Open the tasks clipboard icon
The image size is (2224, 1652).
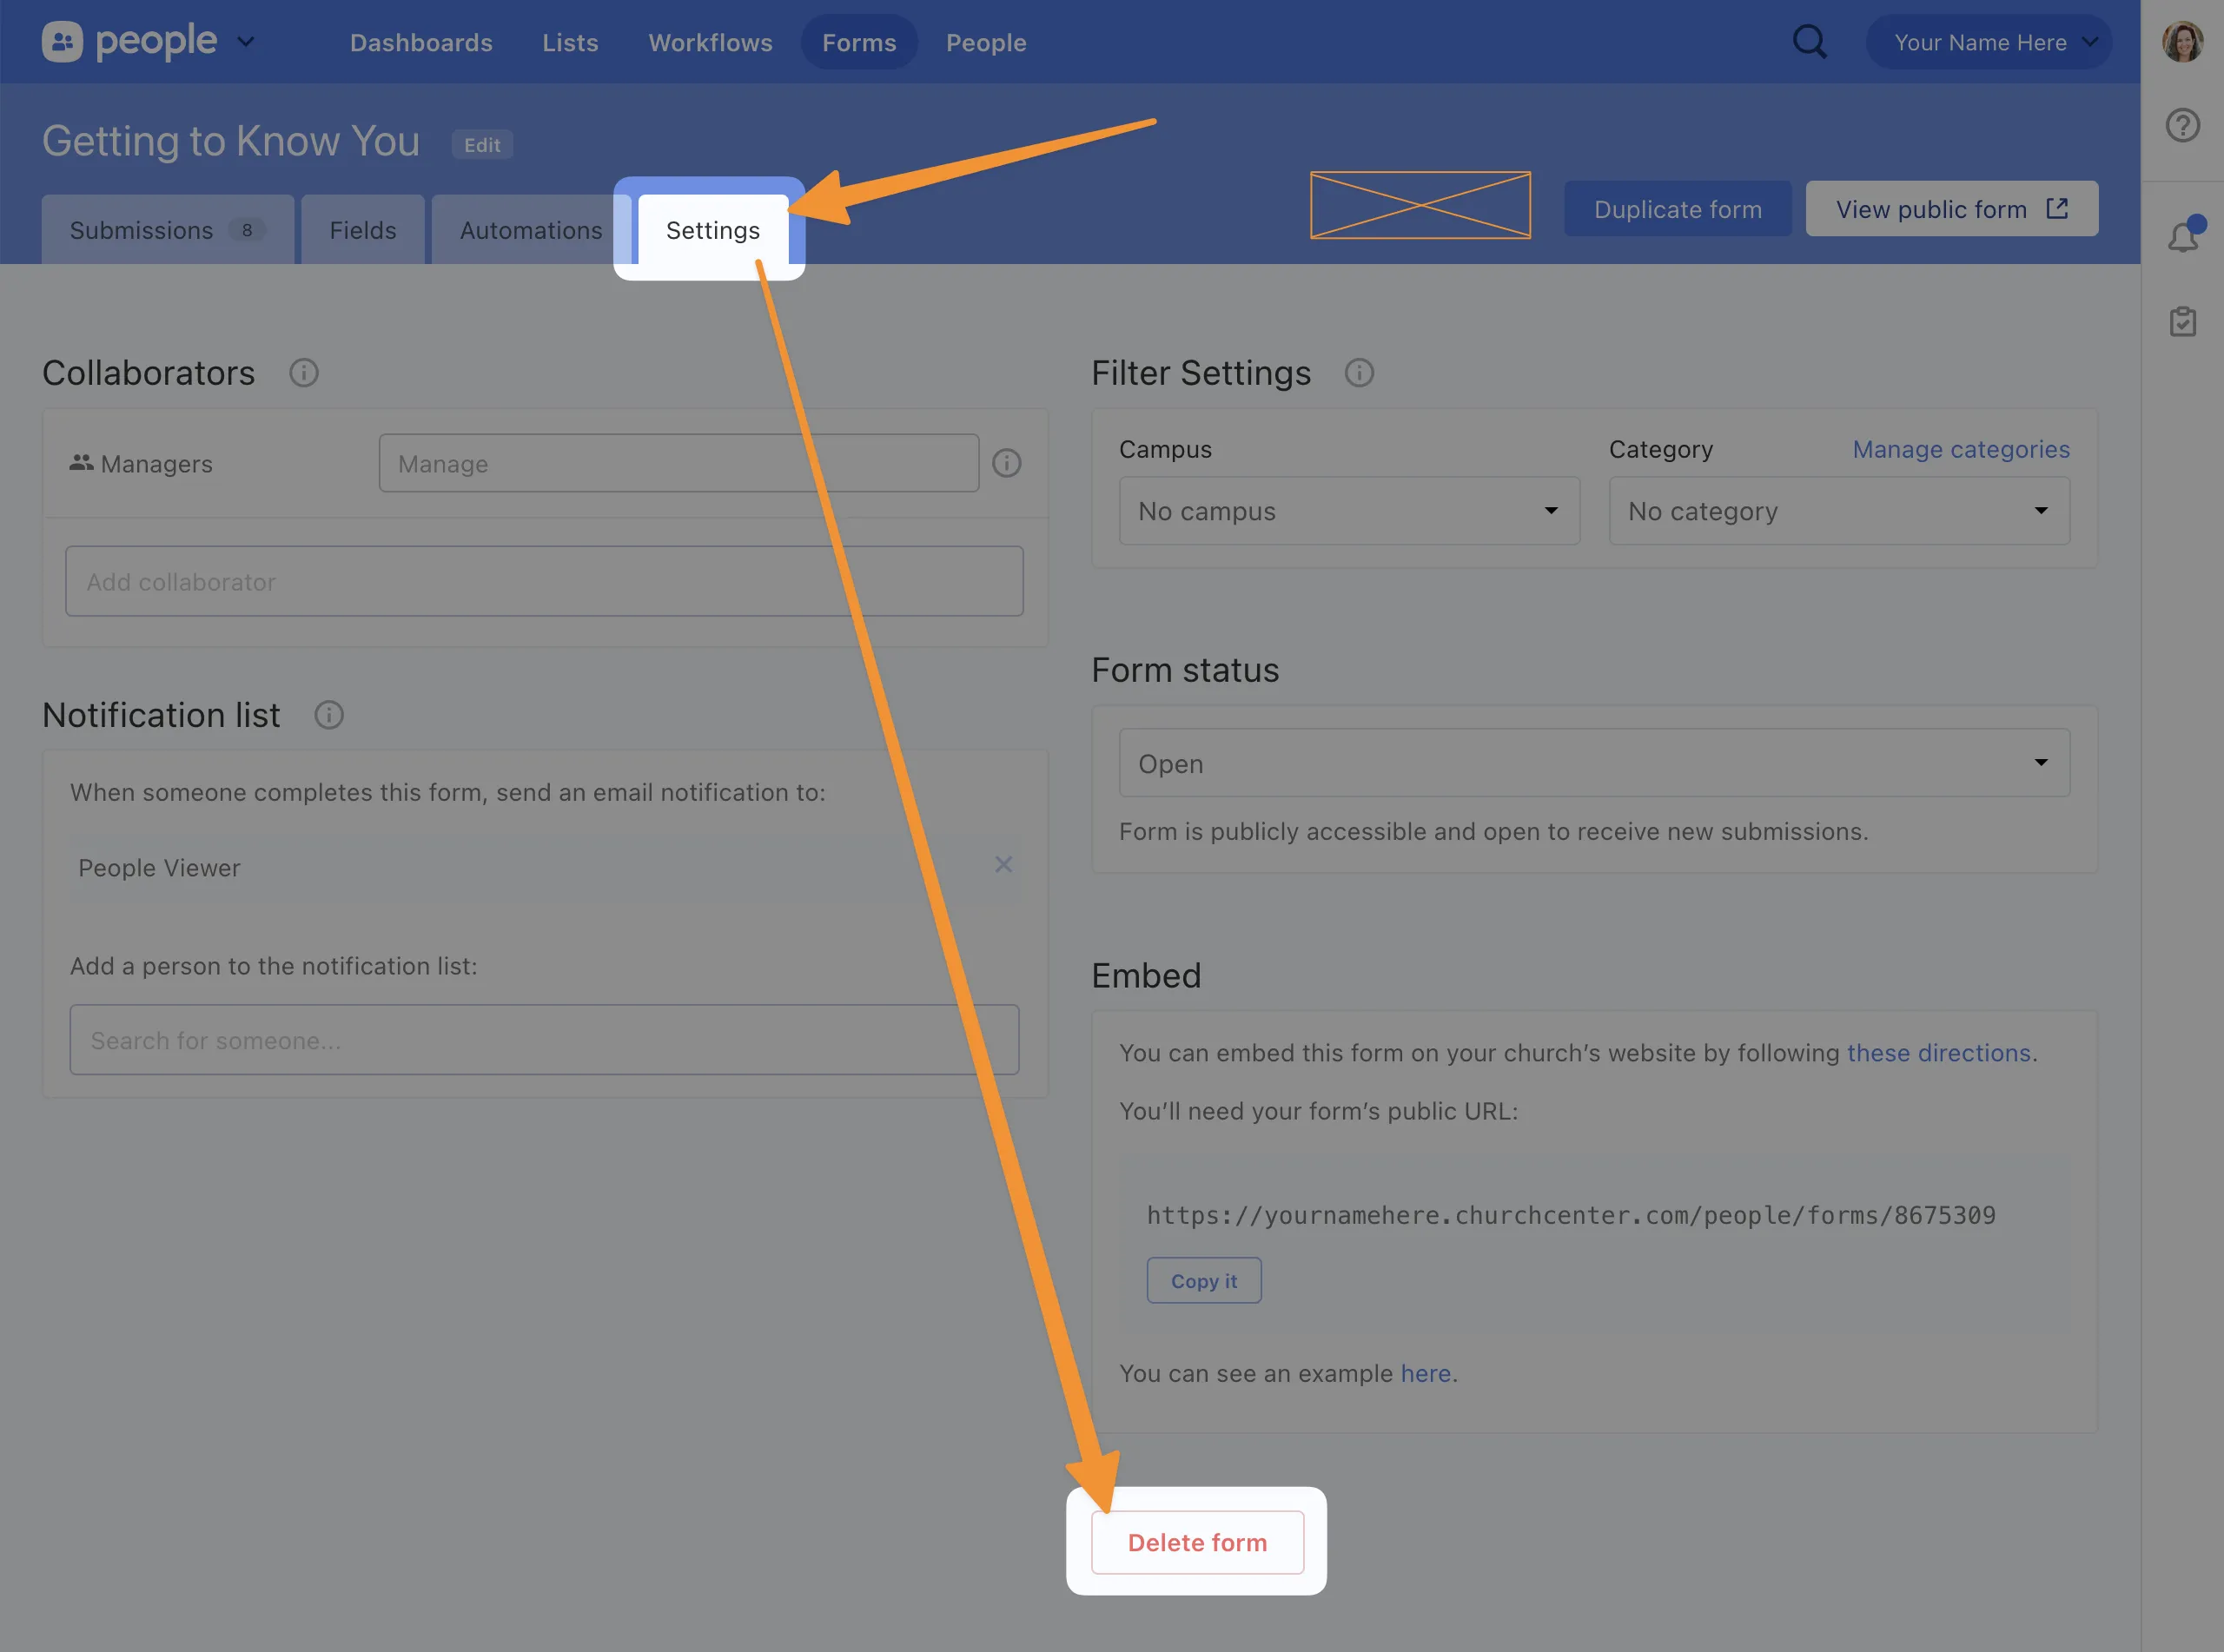tap(2182, 322)
